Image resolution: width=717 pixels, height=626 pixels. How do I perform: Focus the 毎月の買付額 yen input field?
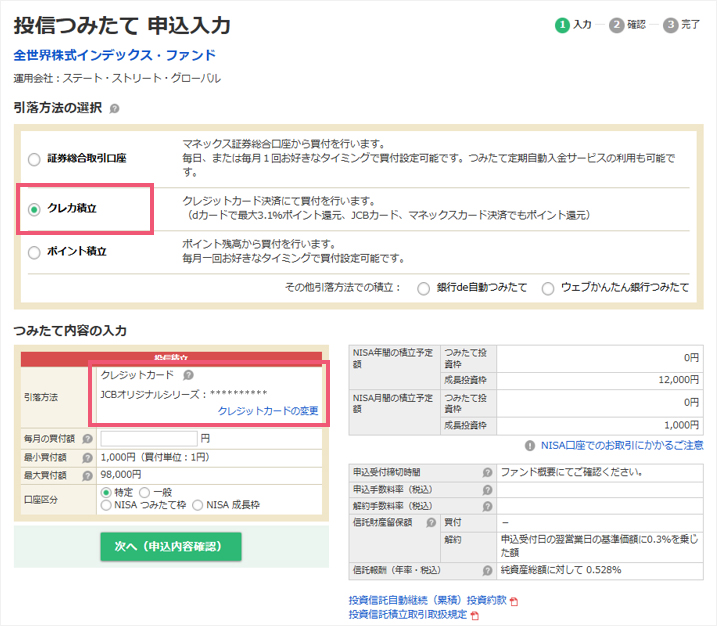pos(149,439)
